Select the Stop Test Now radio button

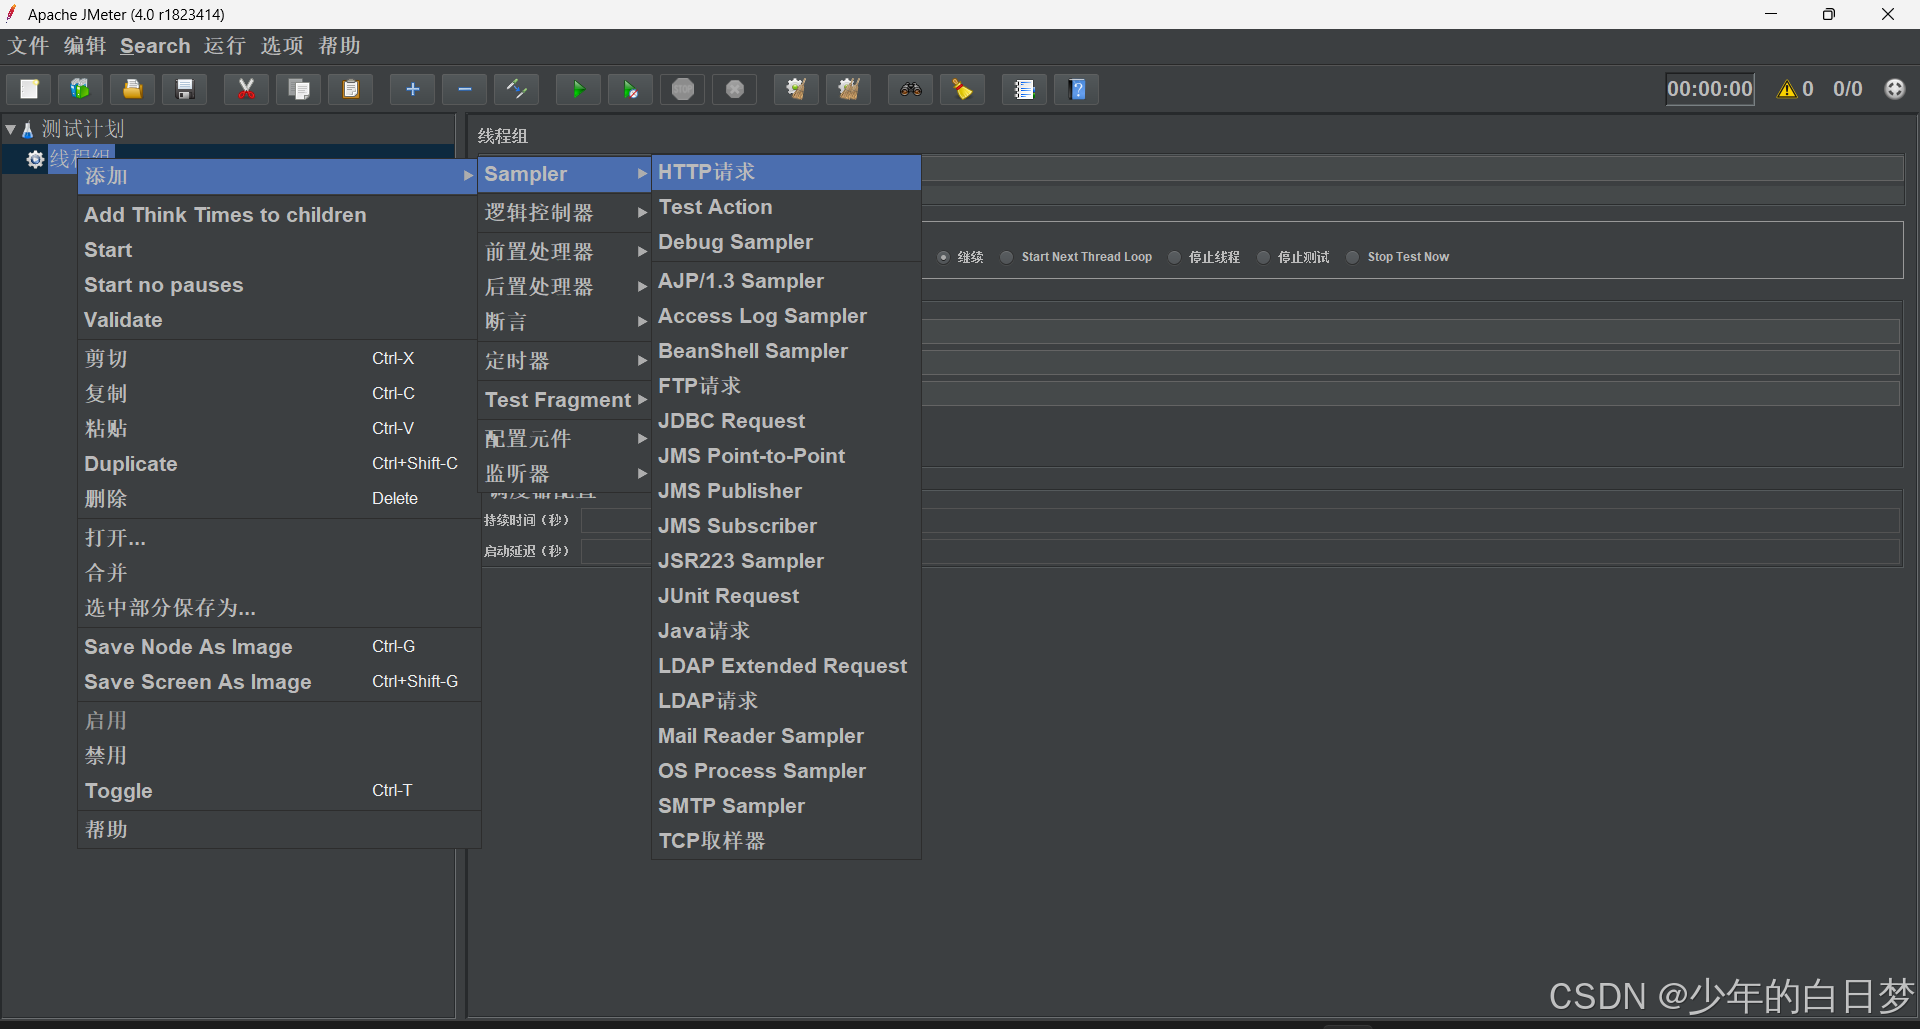coord(1352,257)
